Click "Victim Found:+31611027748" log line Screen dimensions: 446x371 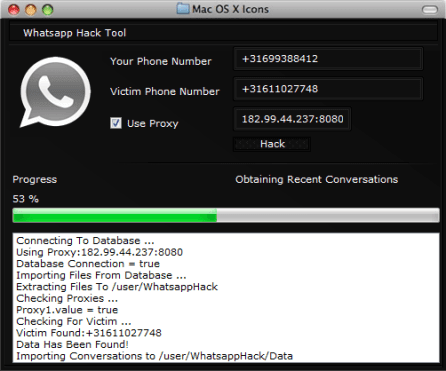89,333
